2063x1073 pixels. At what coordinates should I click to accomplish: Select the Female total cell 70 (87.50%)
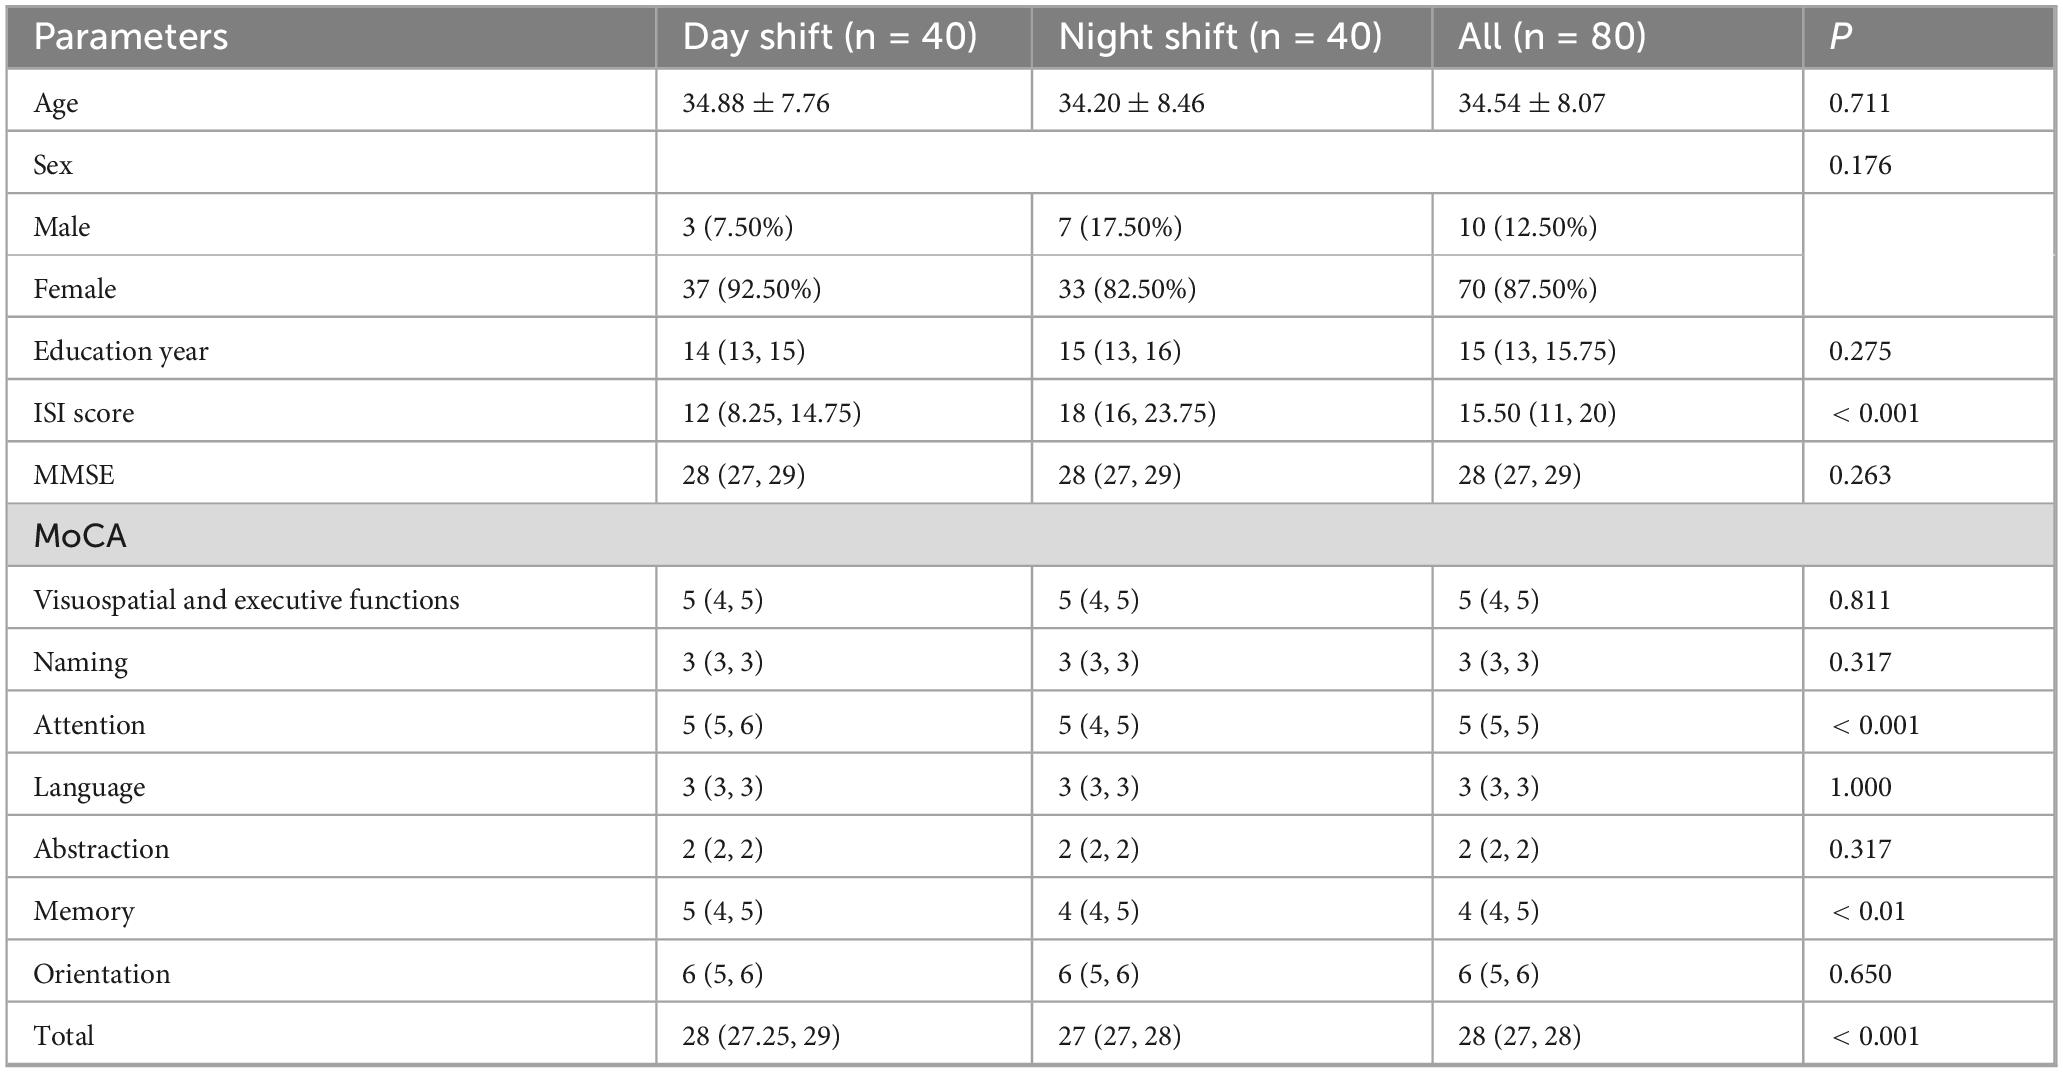click(x=1527, y=289)
